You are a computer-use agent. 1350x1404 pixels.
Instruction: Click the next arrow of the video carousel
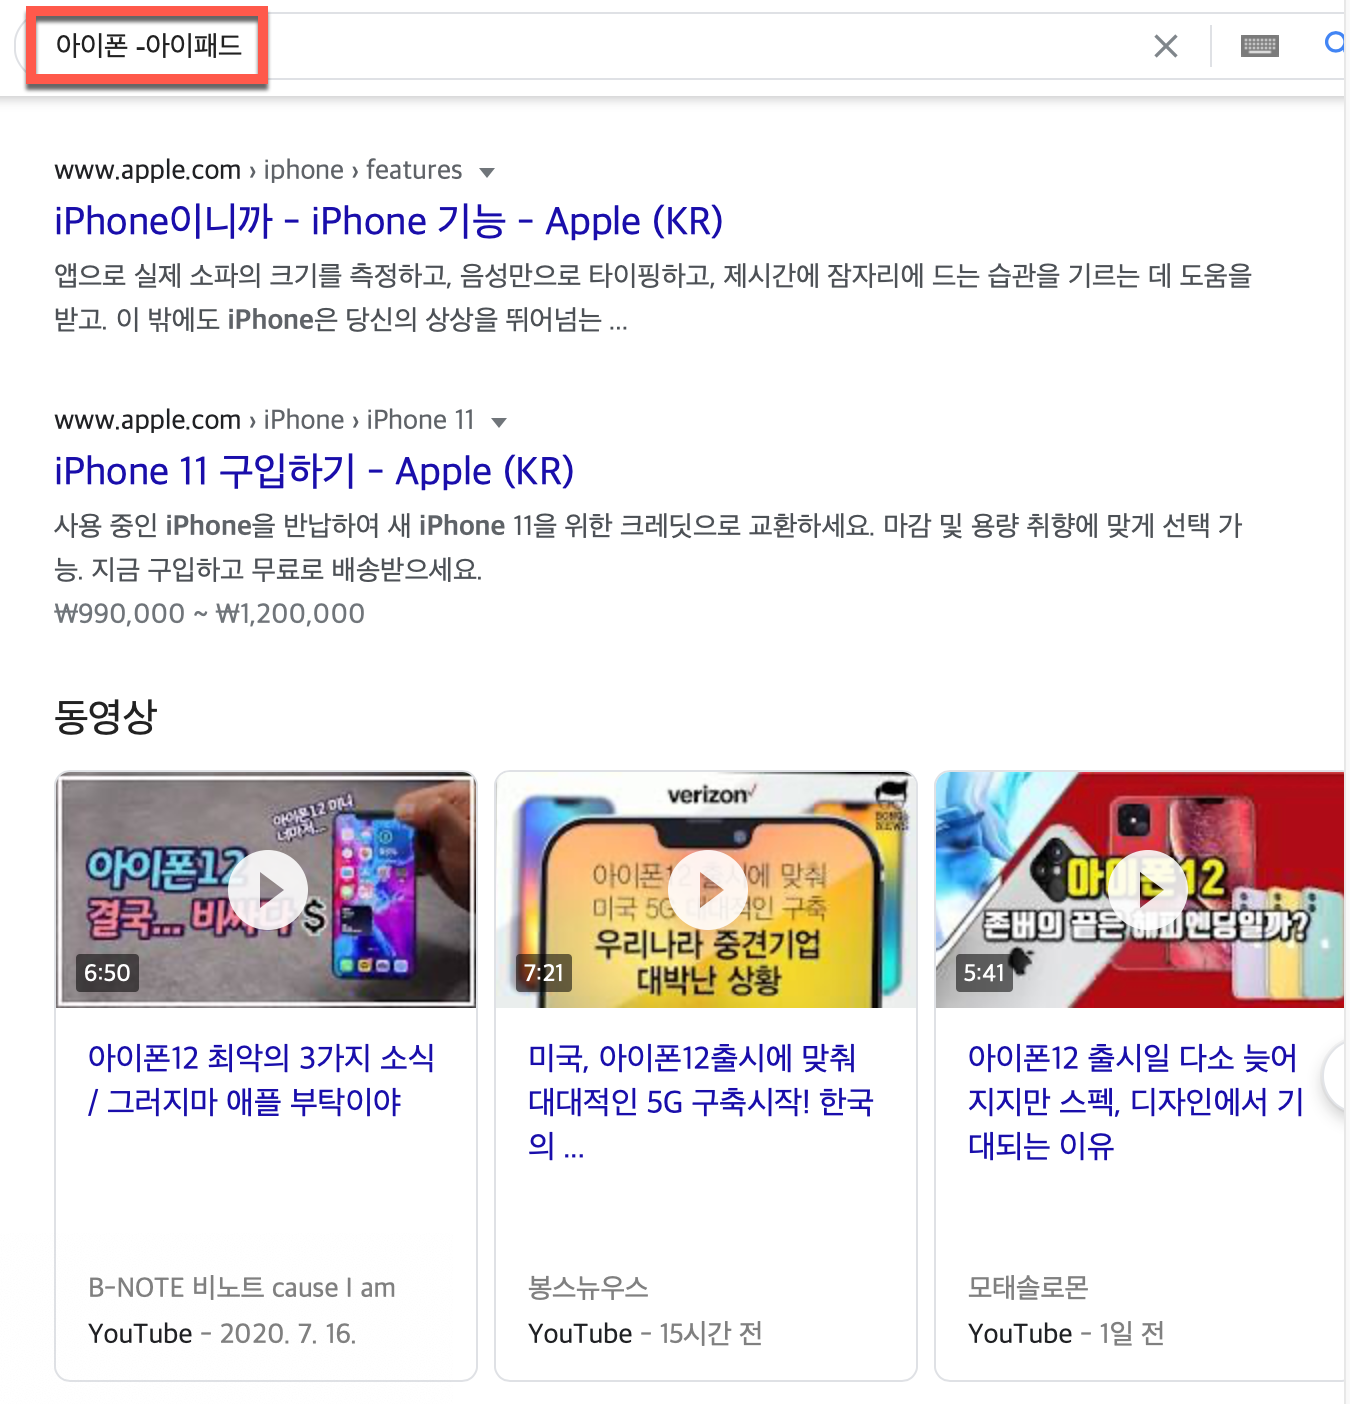tap(1336, 1077)
